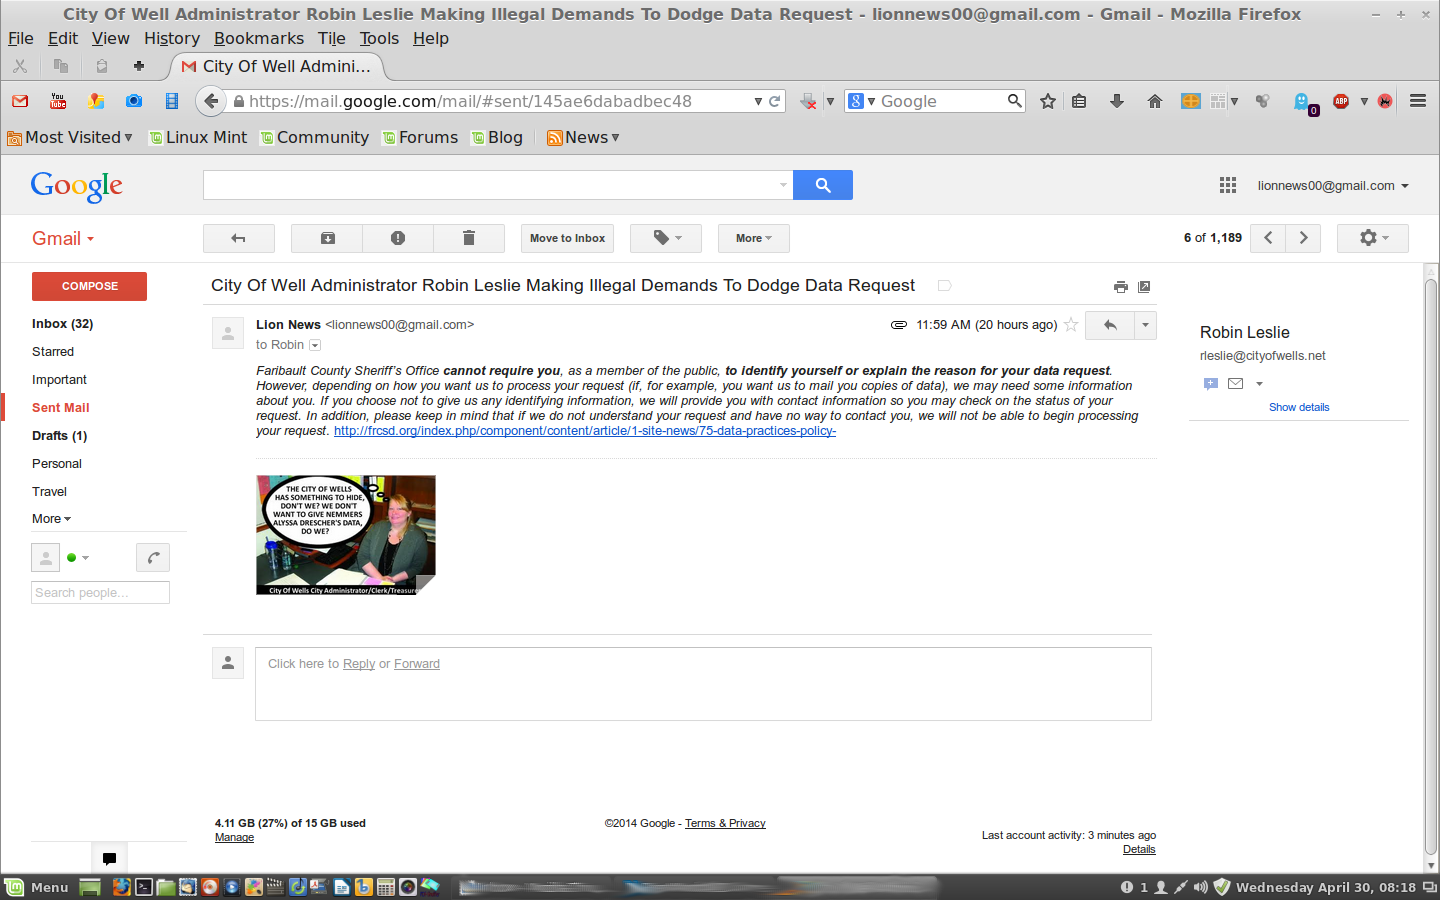This screenshot has height=900, width=1440.
Task: Open the frcsd.org data practices policy link
Action: click(x=585, y=431)
